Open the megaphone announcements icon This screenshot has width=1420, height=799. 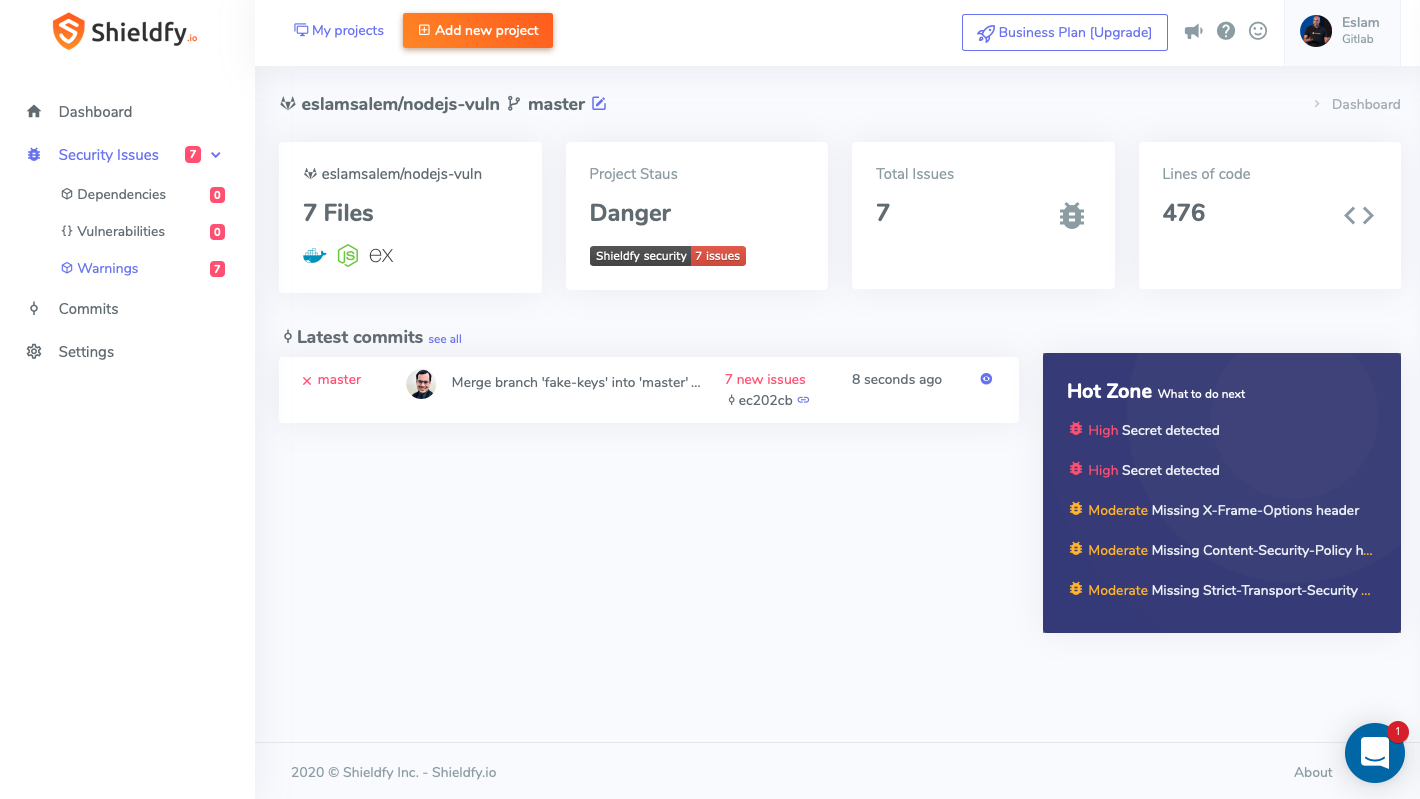coord(1193,32)
